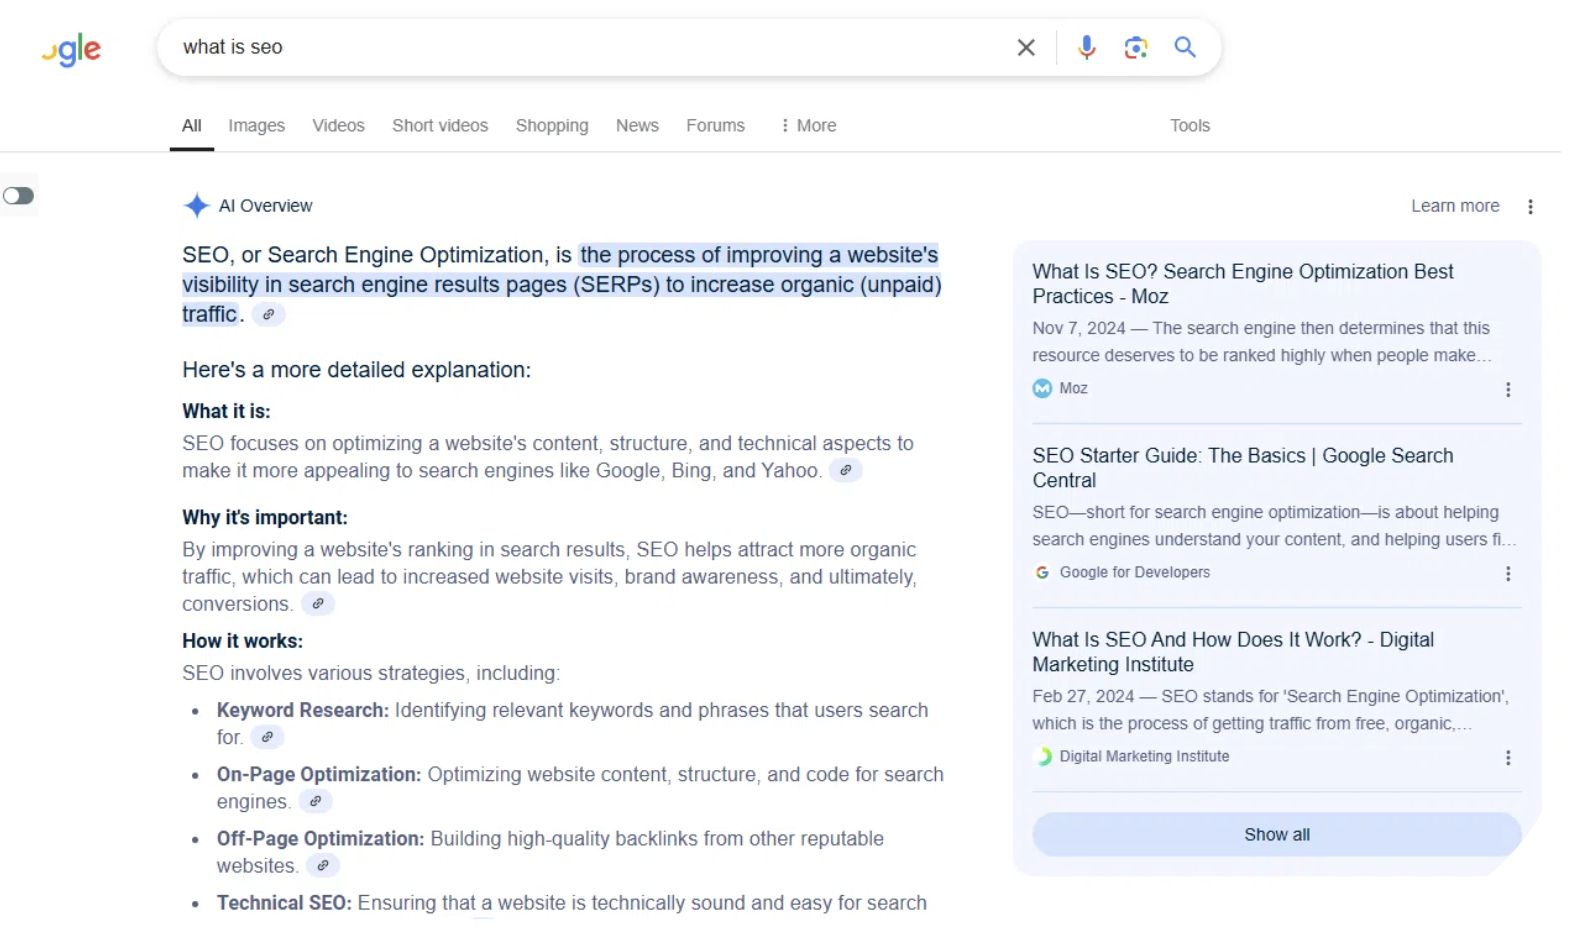This screenshot has height=950, width=1578.
Task: Open source link chip after 'conversions.'
Action: click(318, 603)
